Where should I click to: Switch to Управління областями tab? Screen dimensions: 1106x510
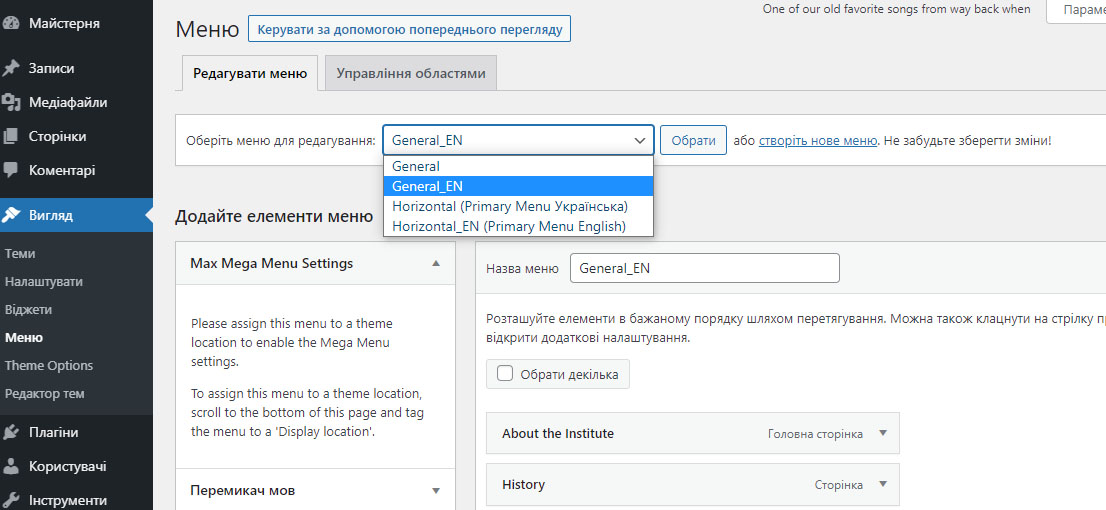[411, 73]
